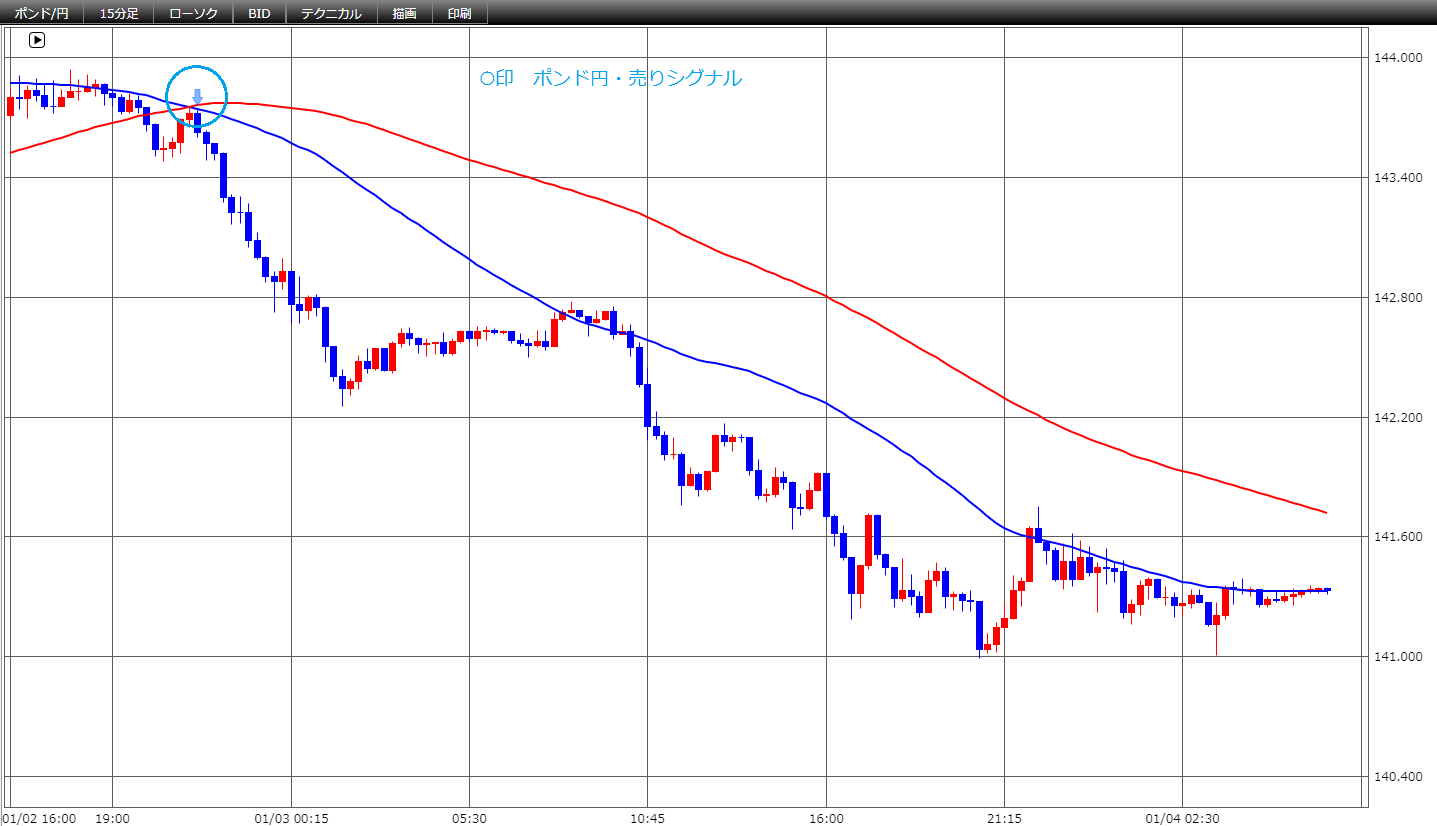Click the 140.400 price axis label
The height and width of the screenshot is (826, 1437).
pyautogui.click(x=1399, y=777)
